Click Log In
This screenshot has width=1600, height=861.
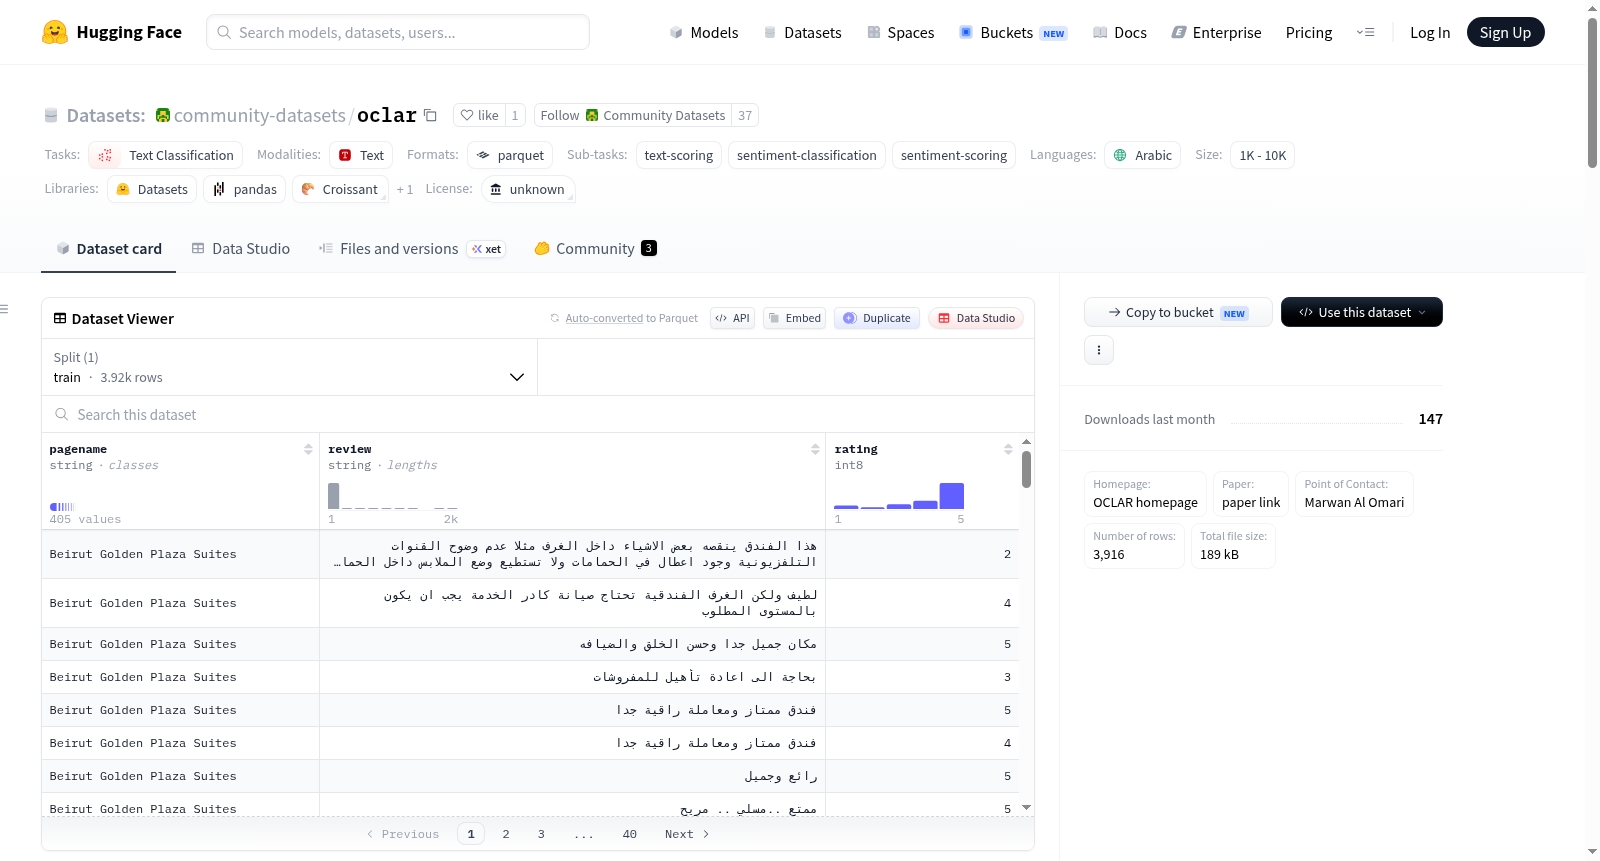(x=1430, y=32)
